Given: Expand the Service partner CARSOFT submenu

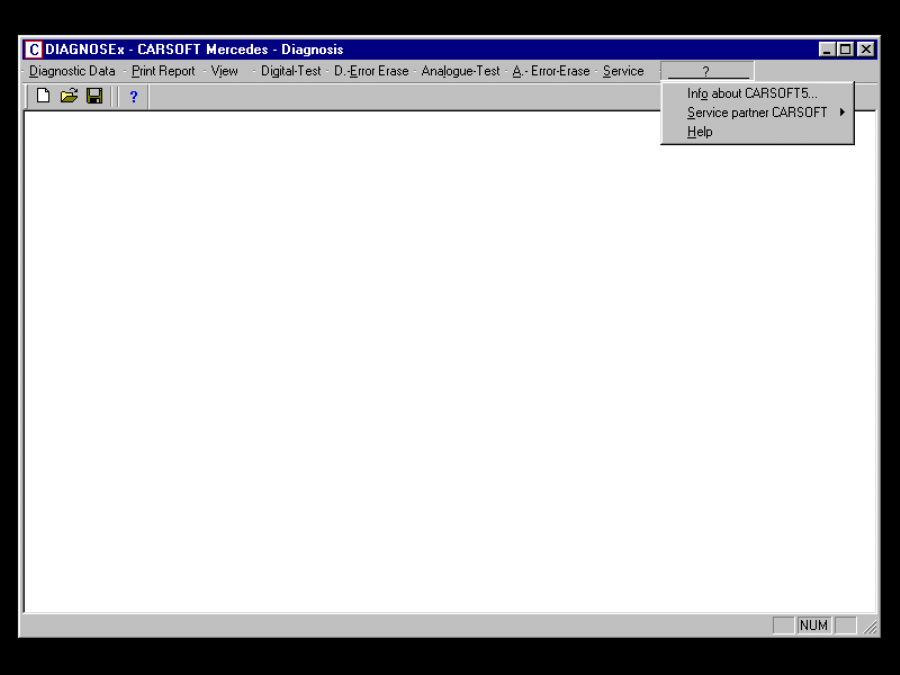Looking at the screenshot, I should [757, 113].
